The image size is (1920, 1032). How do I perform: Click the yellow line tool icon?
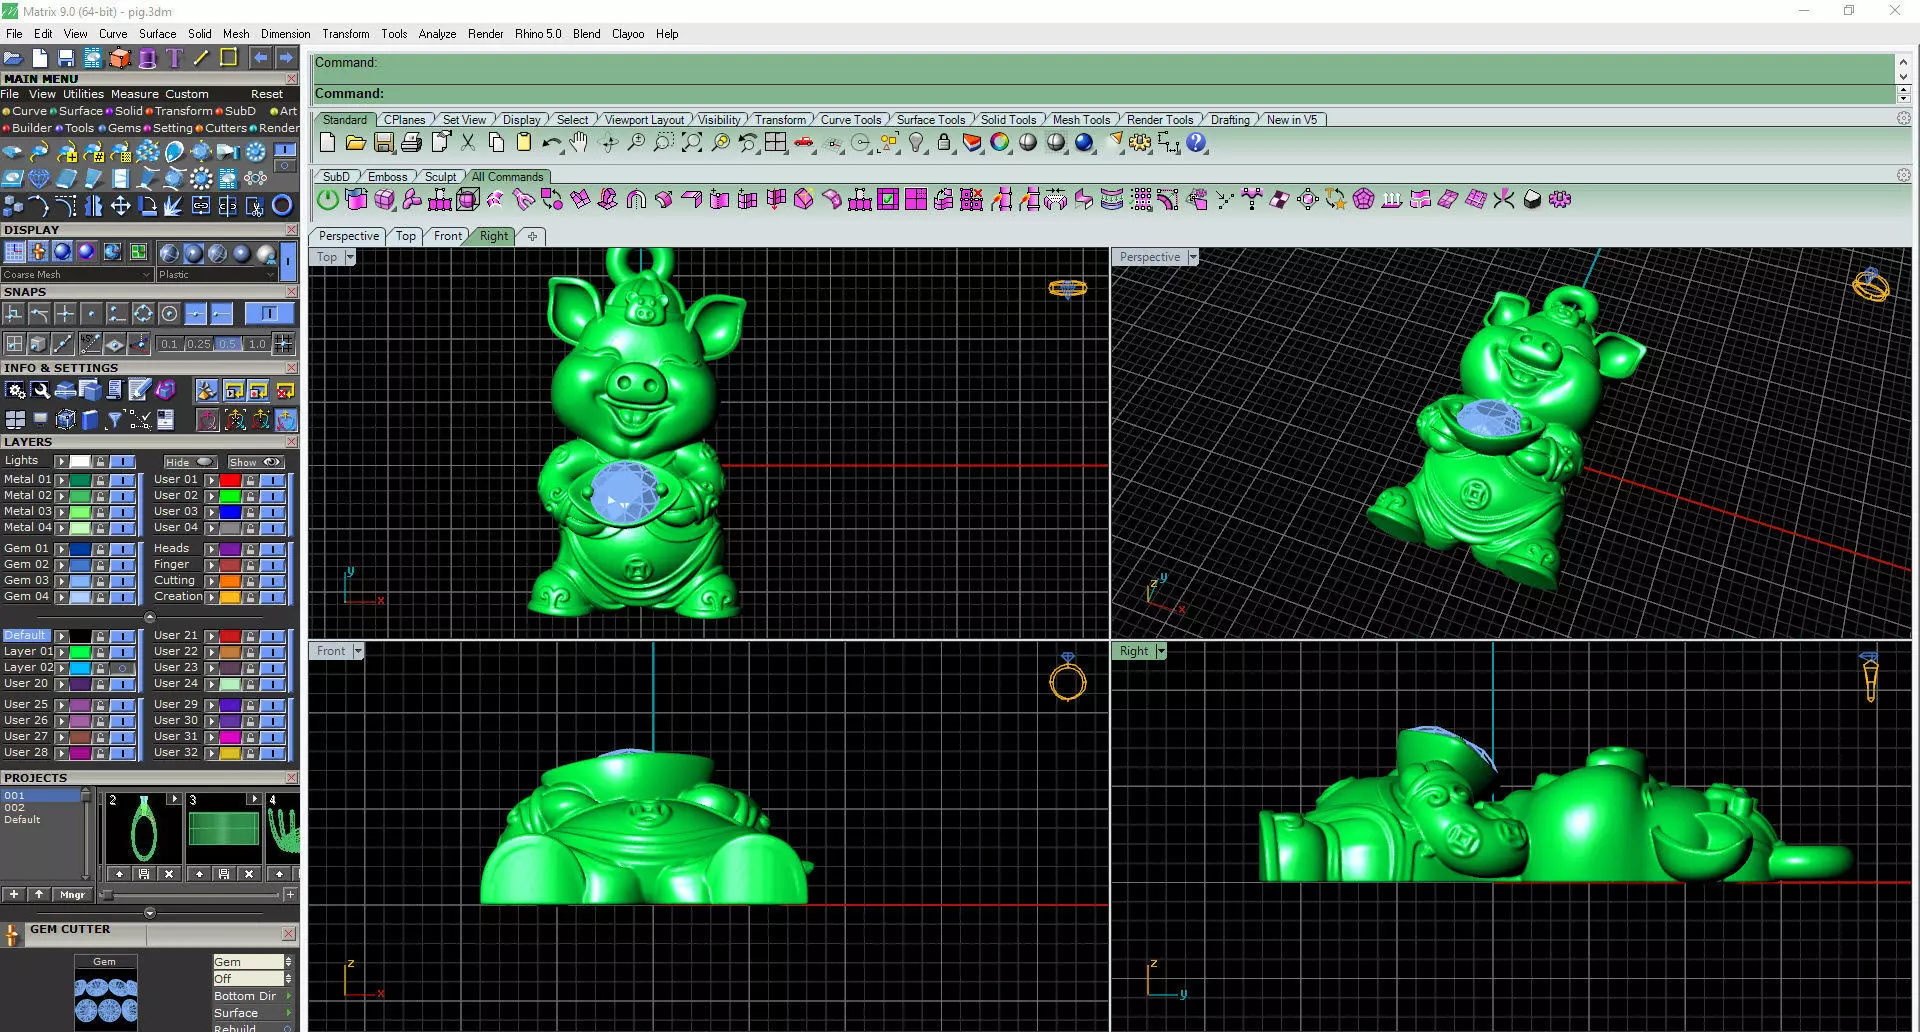(201, 58)
